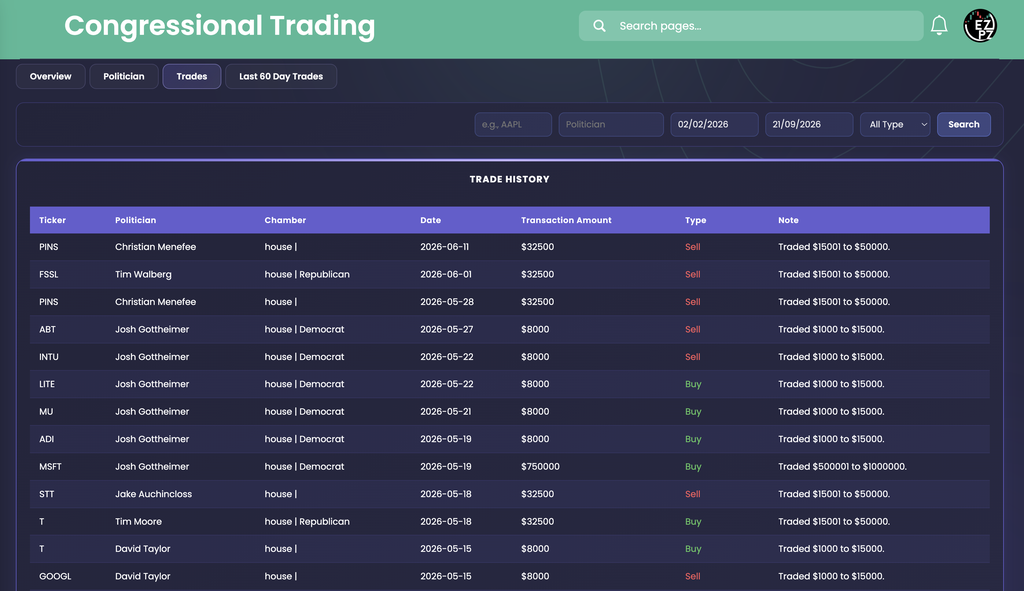Screen dimensions: 1024x591
Task: Open the end date field 21/09/2026
Action: coord(809,124)
